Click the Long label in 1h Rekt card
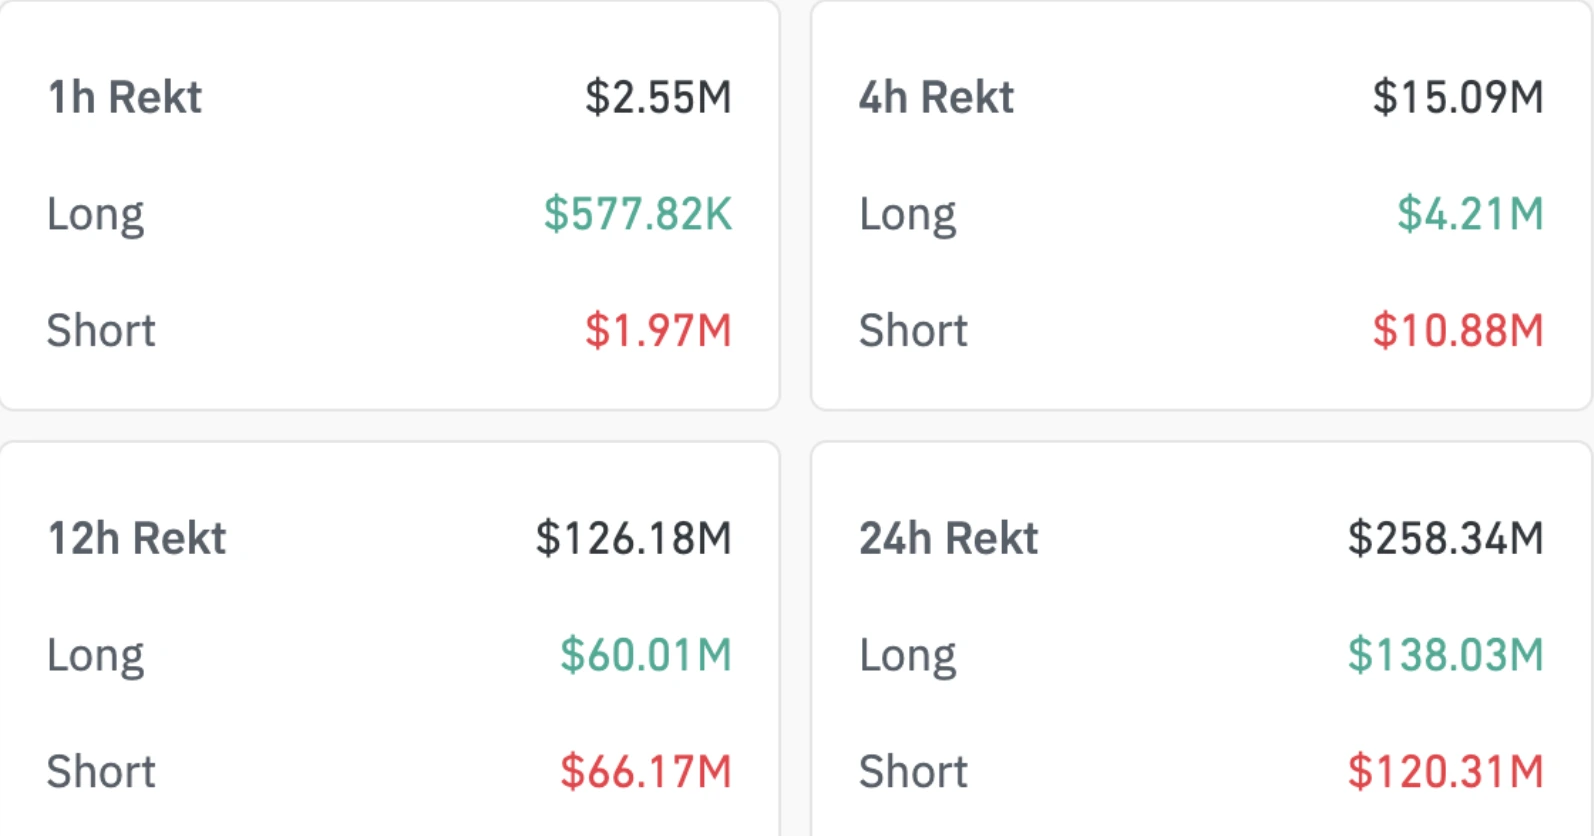This screenshot has height=836, width=1594. 96,215
